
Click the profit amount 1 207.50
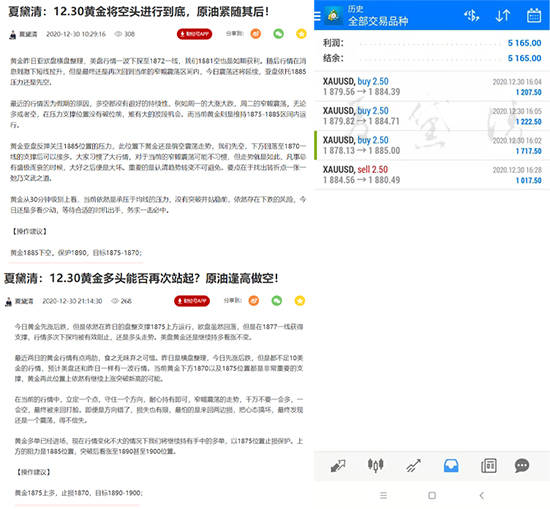tap(529, 92)
